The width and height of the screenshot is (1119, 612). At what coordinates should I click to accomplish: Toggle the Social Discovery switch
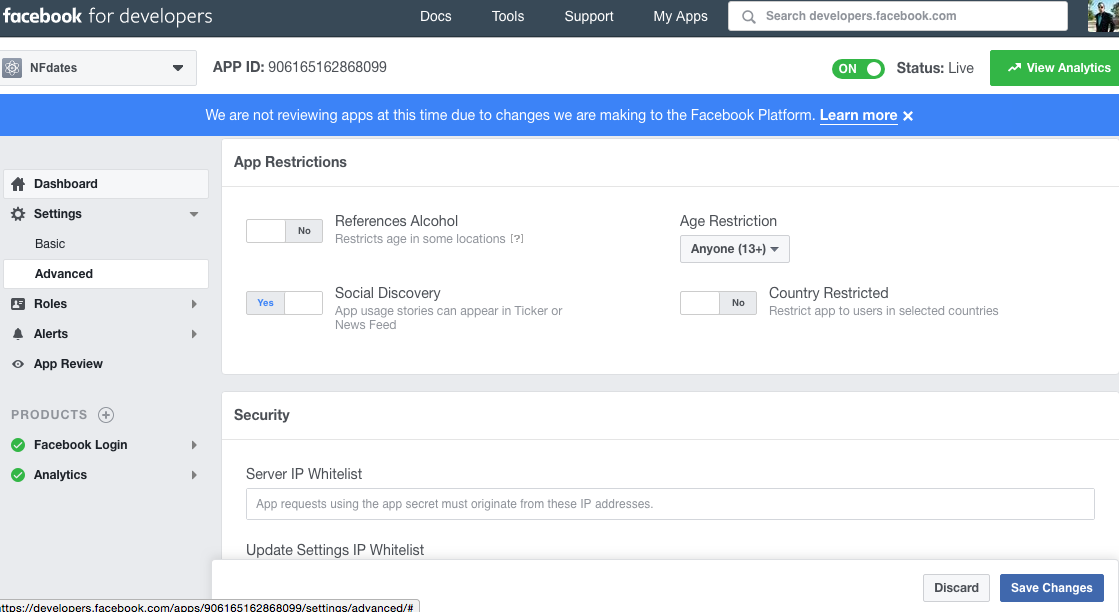284,302
